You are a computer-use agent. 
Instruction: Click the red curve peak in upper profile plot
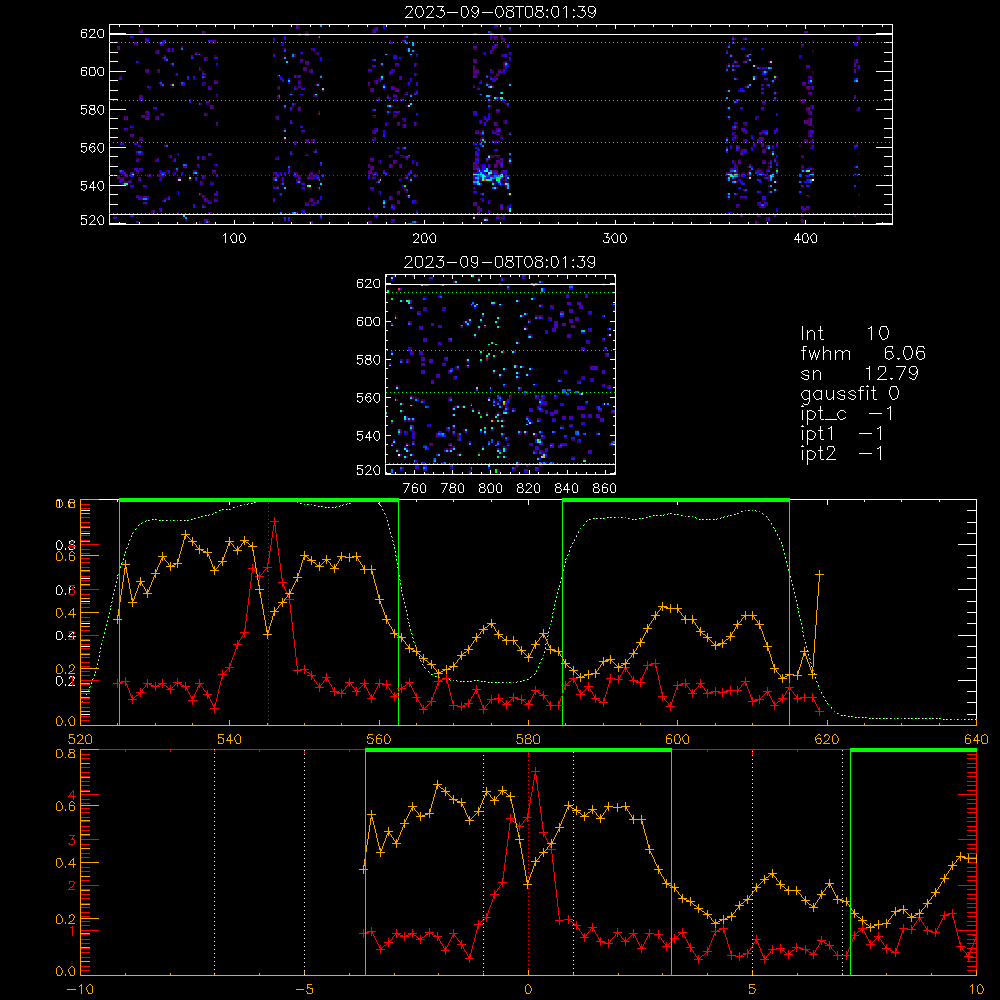point(275,521)
